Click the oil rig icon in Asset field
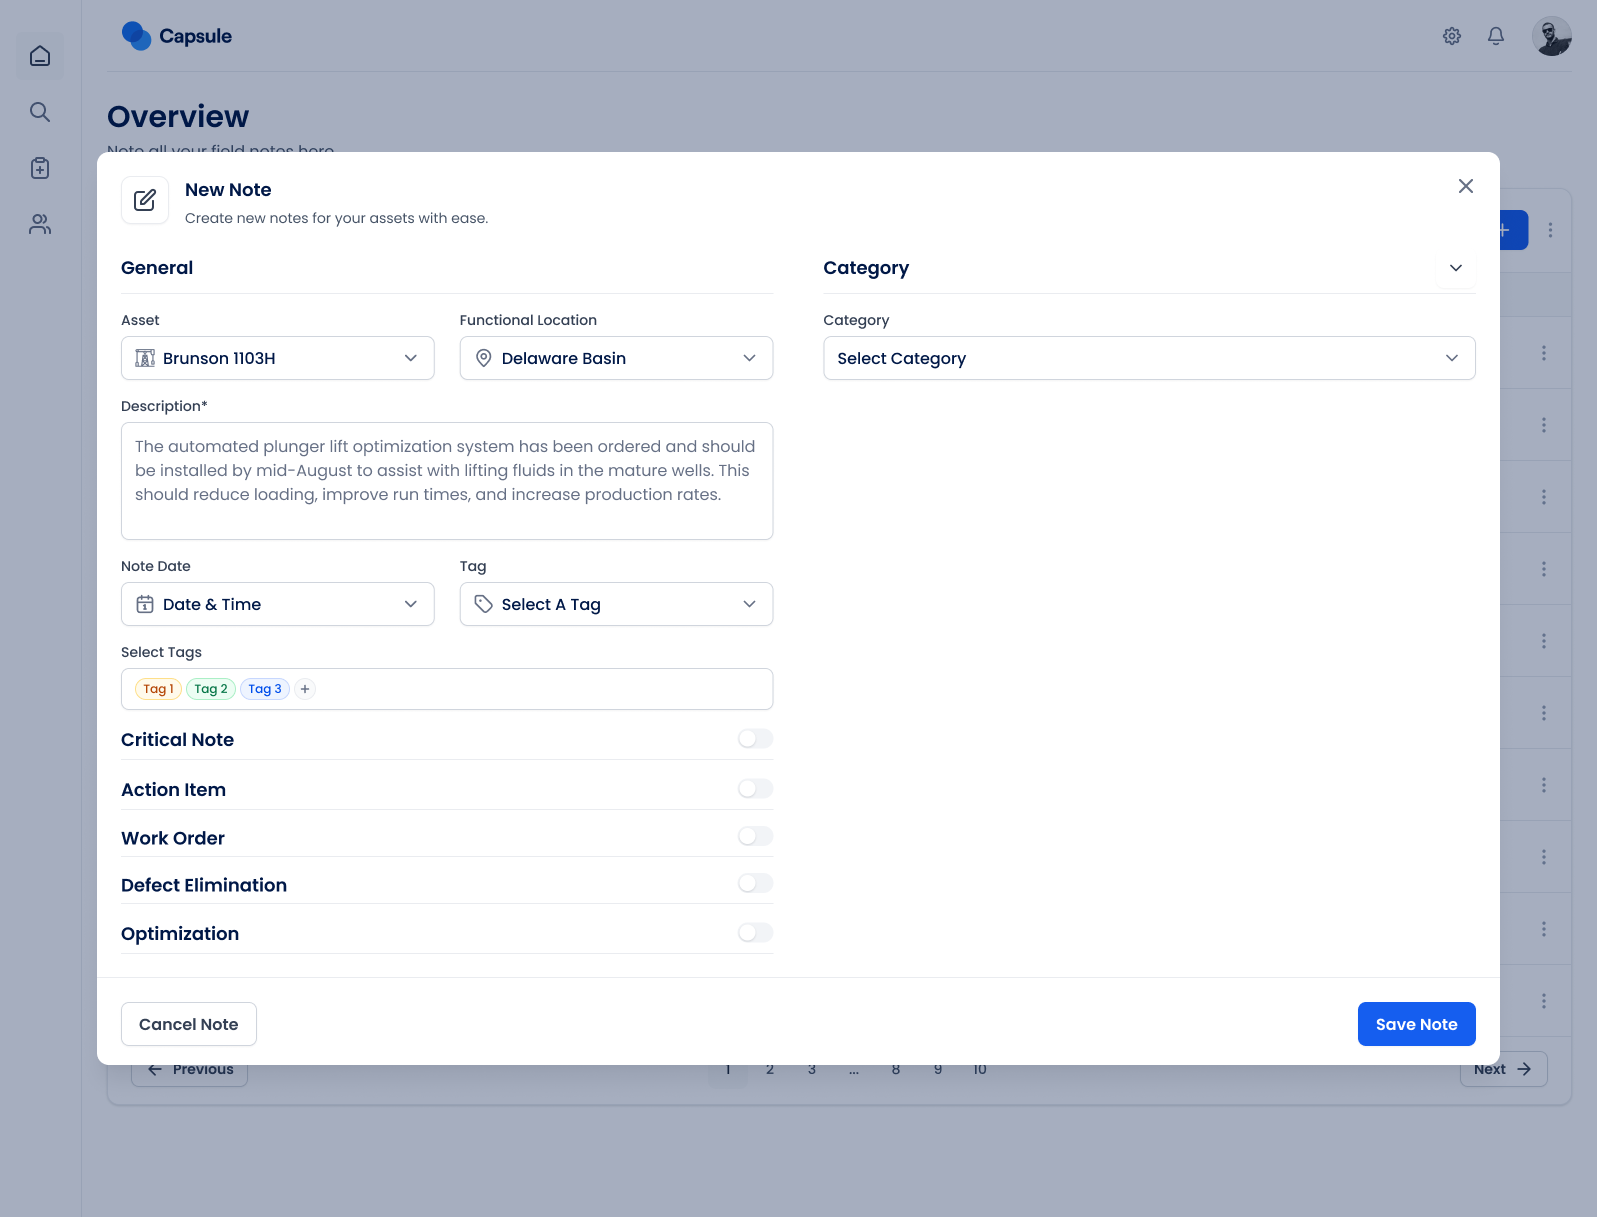Image resolution: width=1597 pixels, height=1217 pixels. click(x=145, y=358)
